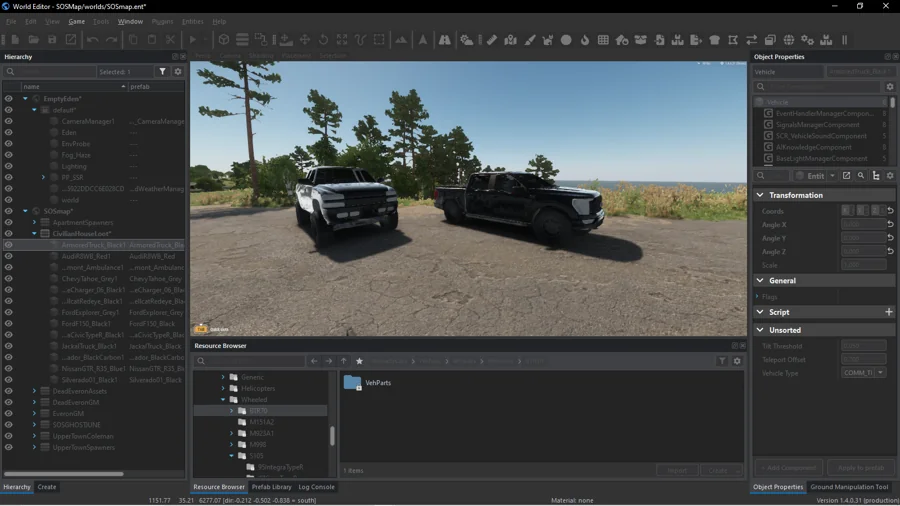Click the Resource Browser back arrow
This screenshot has width=900, height=506.
click(314, 361)
